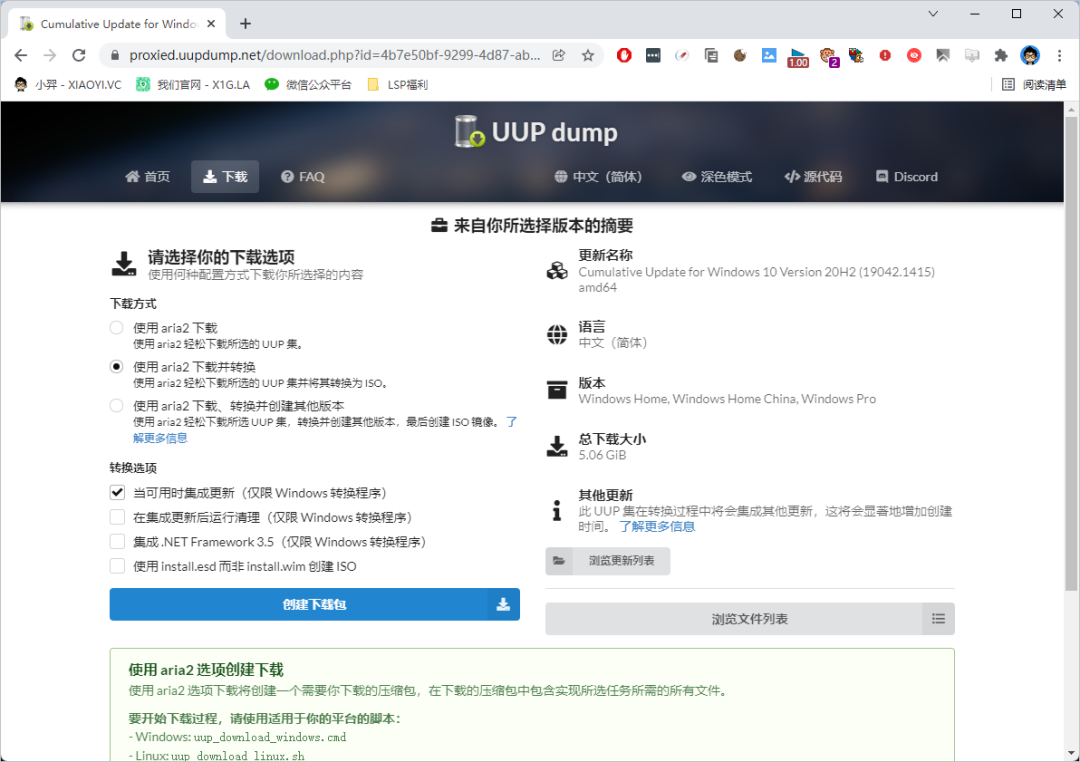1080x762 pixels.
Task: Open the Discord navigation link
Action: [906, 176]
